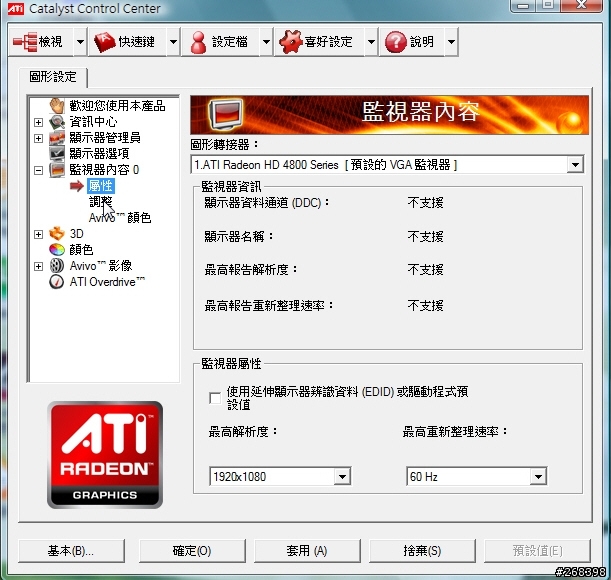This screenshot has height=580, width=611.
Task: Click the 顯示器名稱 label text
Action: coord(239,236)
